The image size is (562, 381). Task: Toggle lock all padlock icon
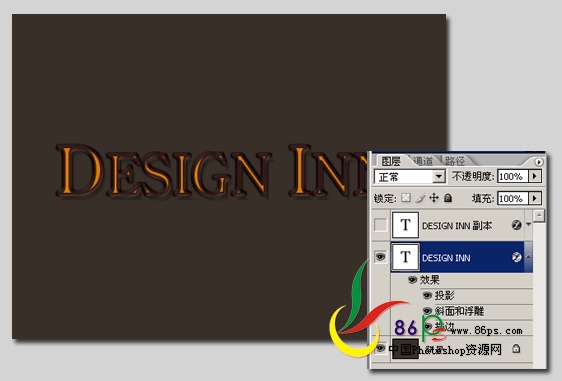click(x=448, y=198)
